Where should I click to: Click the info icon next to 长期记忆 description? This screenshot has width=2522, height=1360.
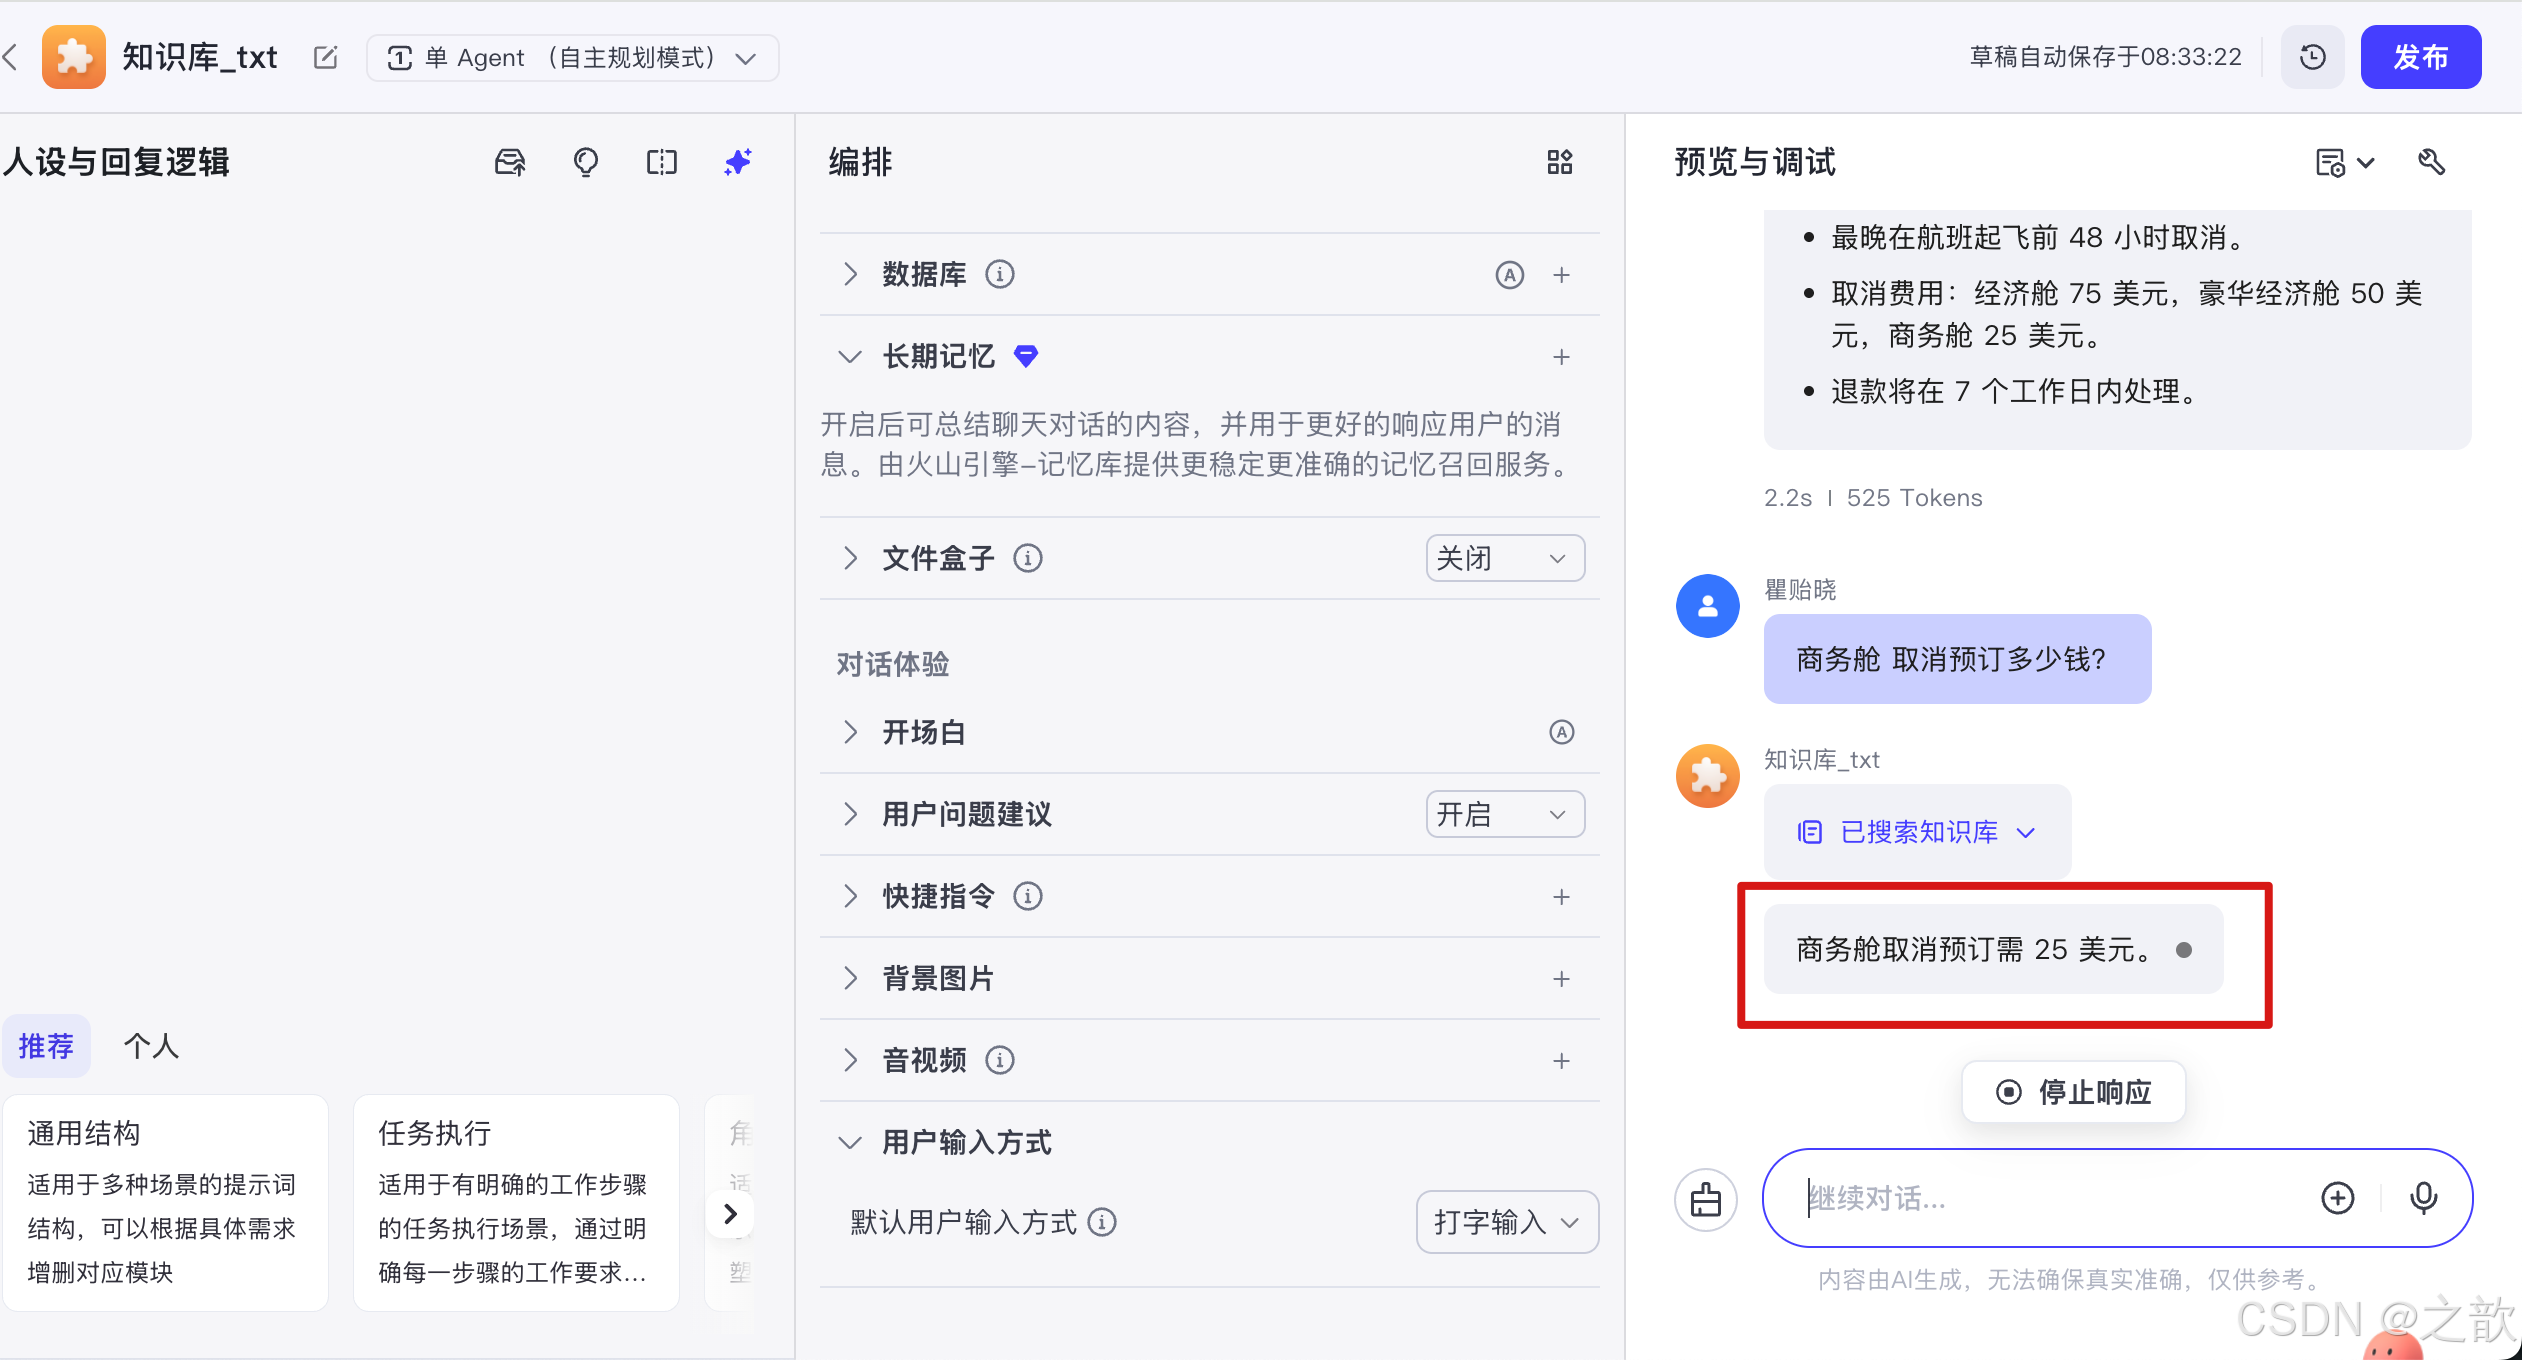tap(1027, 356)
